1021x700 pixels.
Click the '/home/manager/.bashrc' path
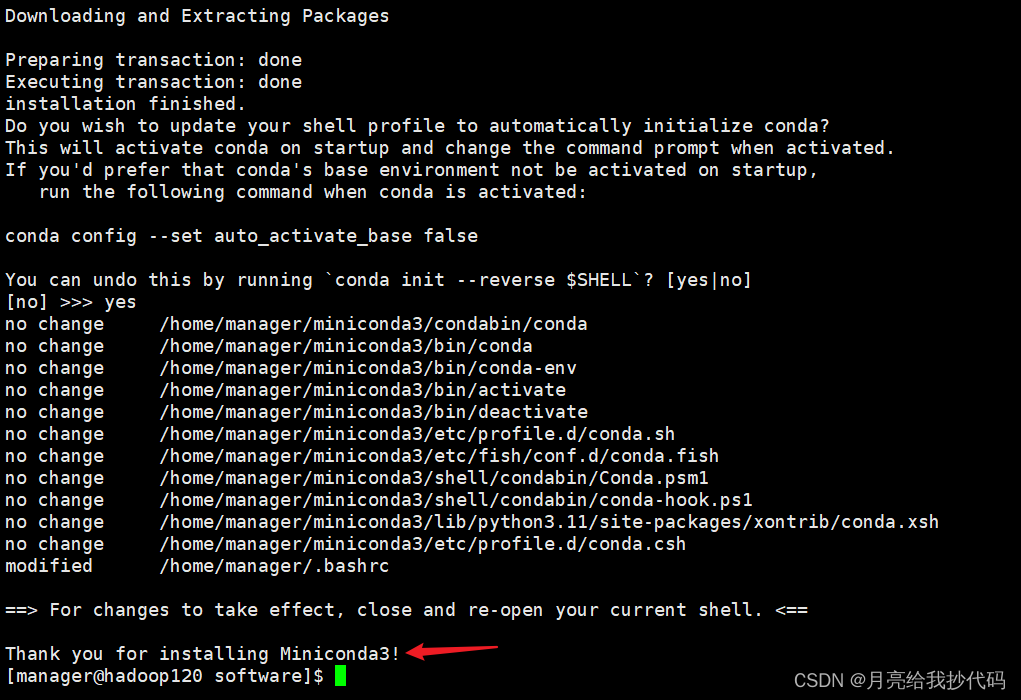click(x=274, y=566)
